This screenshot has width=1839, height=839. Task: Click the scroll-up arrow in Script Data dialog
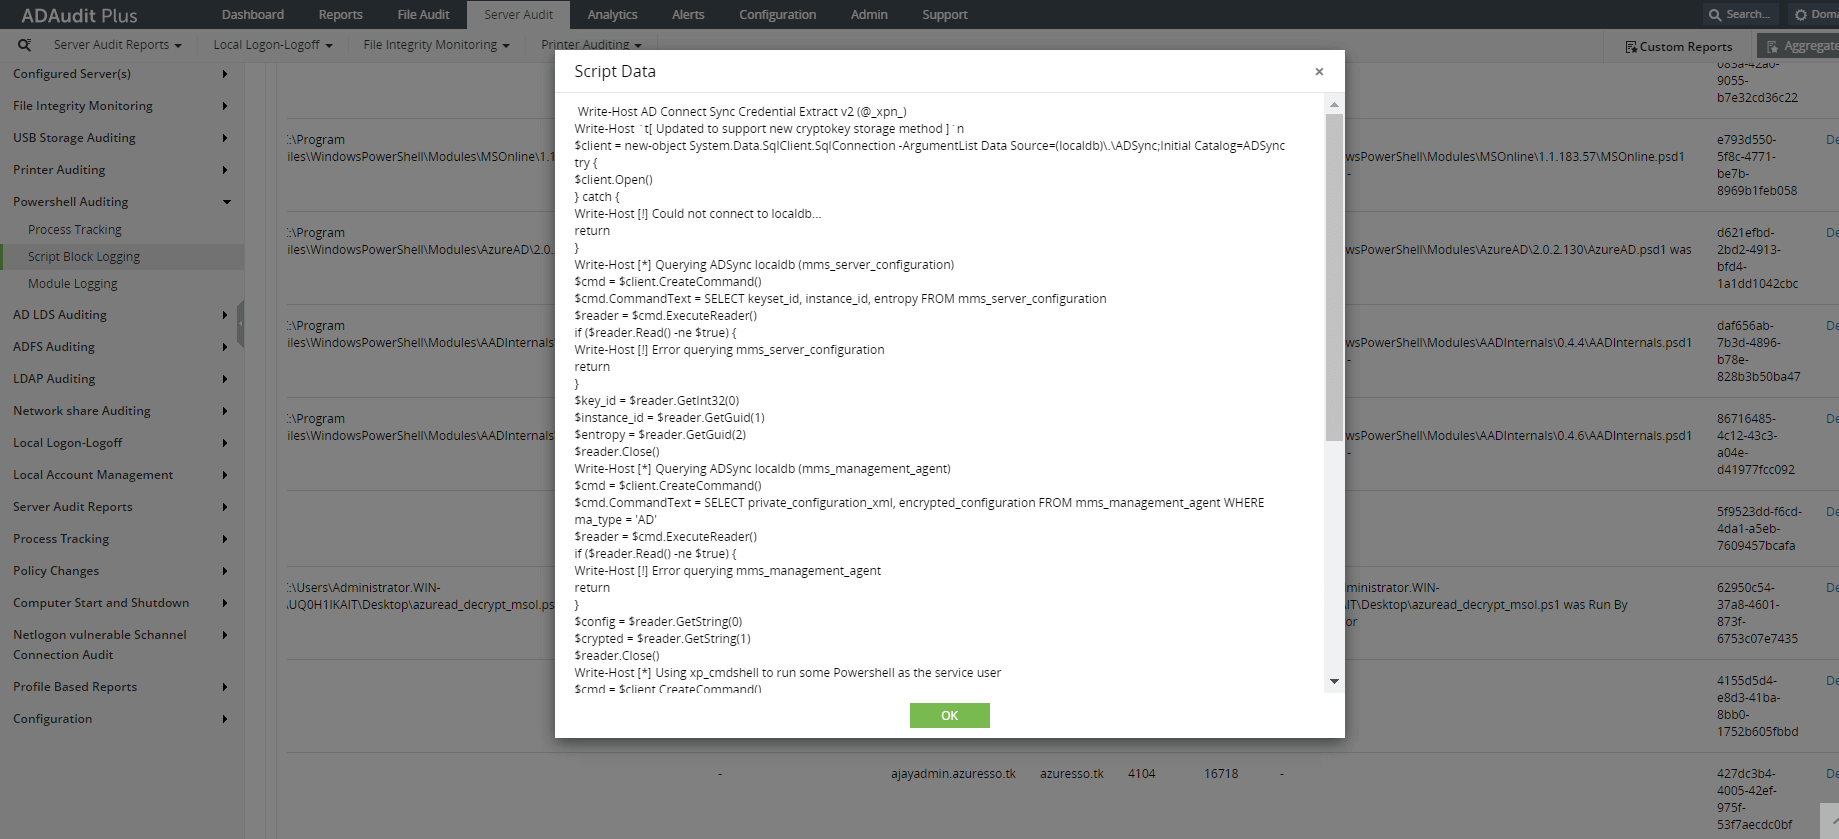point(1334,105)
